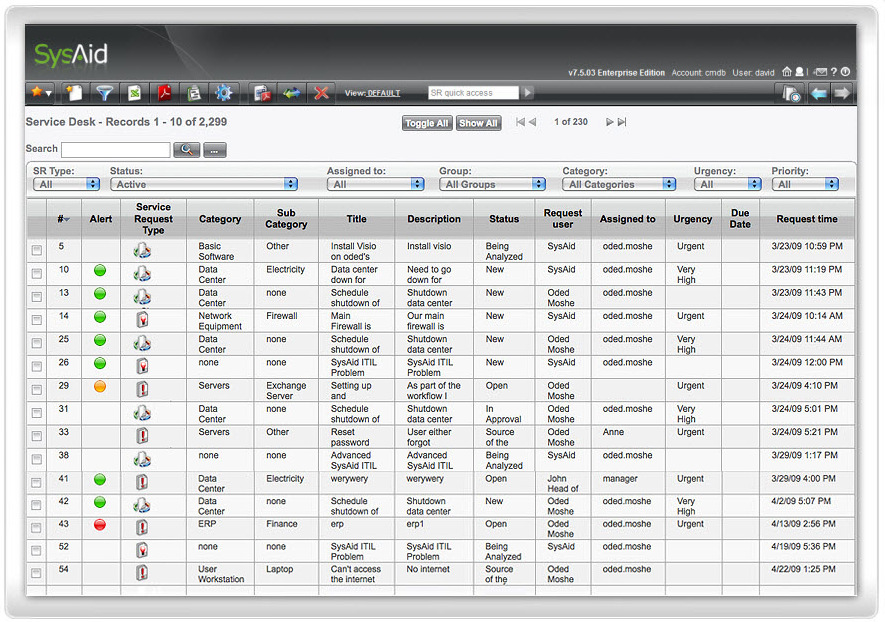This screenshot has height=622, width=885.
Task: Open the user profile icon in header
Action: 799,72
